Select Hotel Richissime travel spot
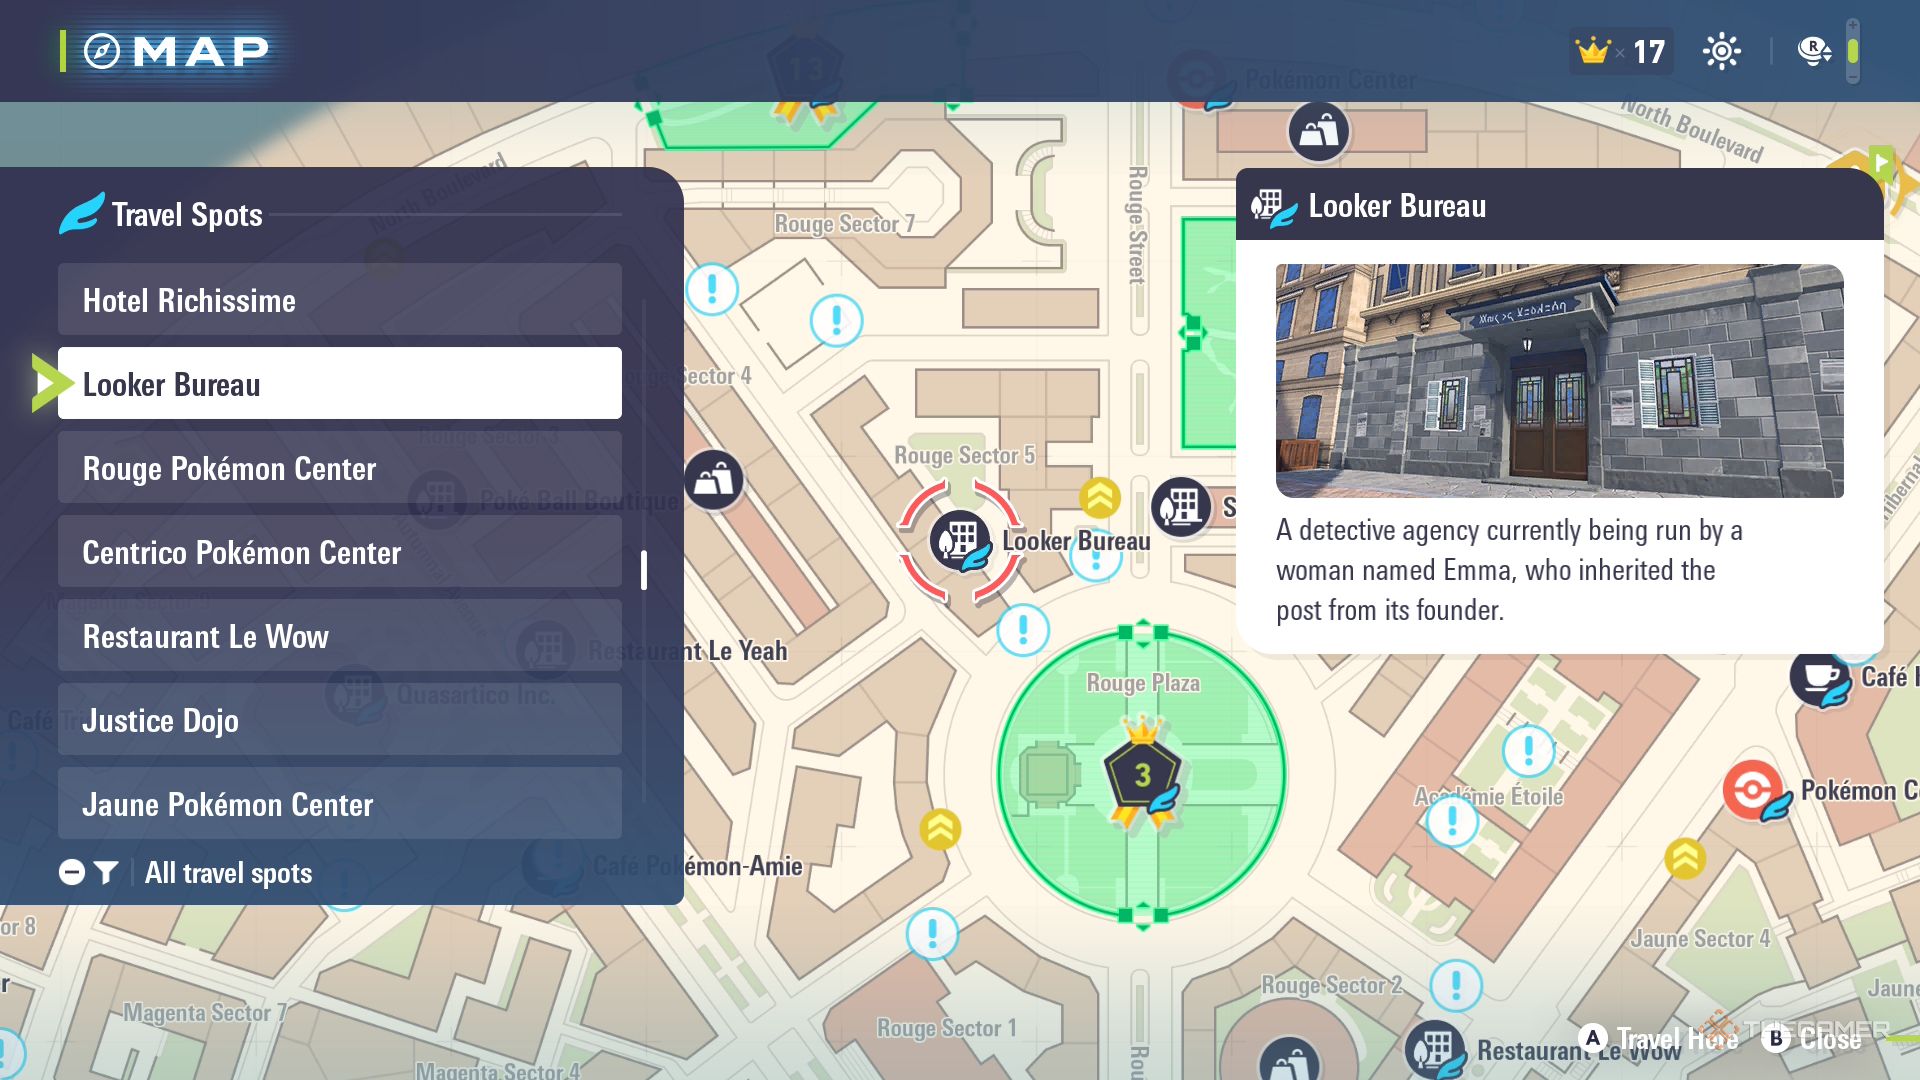The width and height of the screenshot is (1920, 1080). pos(339,300)
